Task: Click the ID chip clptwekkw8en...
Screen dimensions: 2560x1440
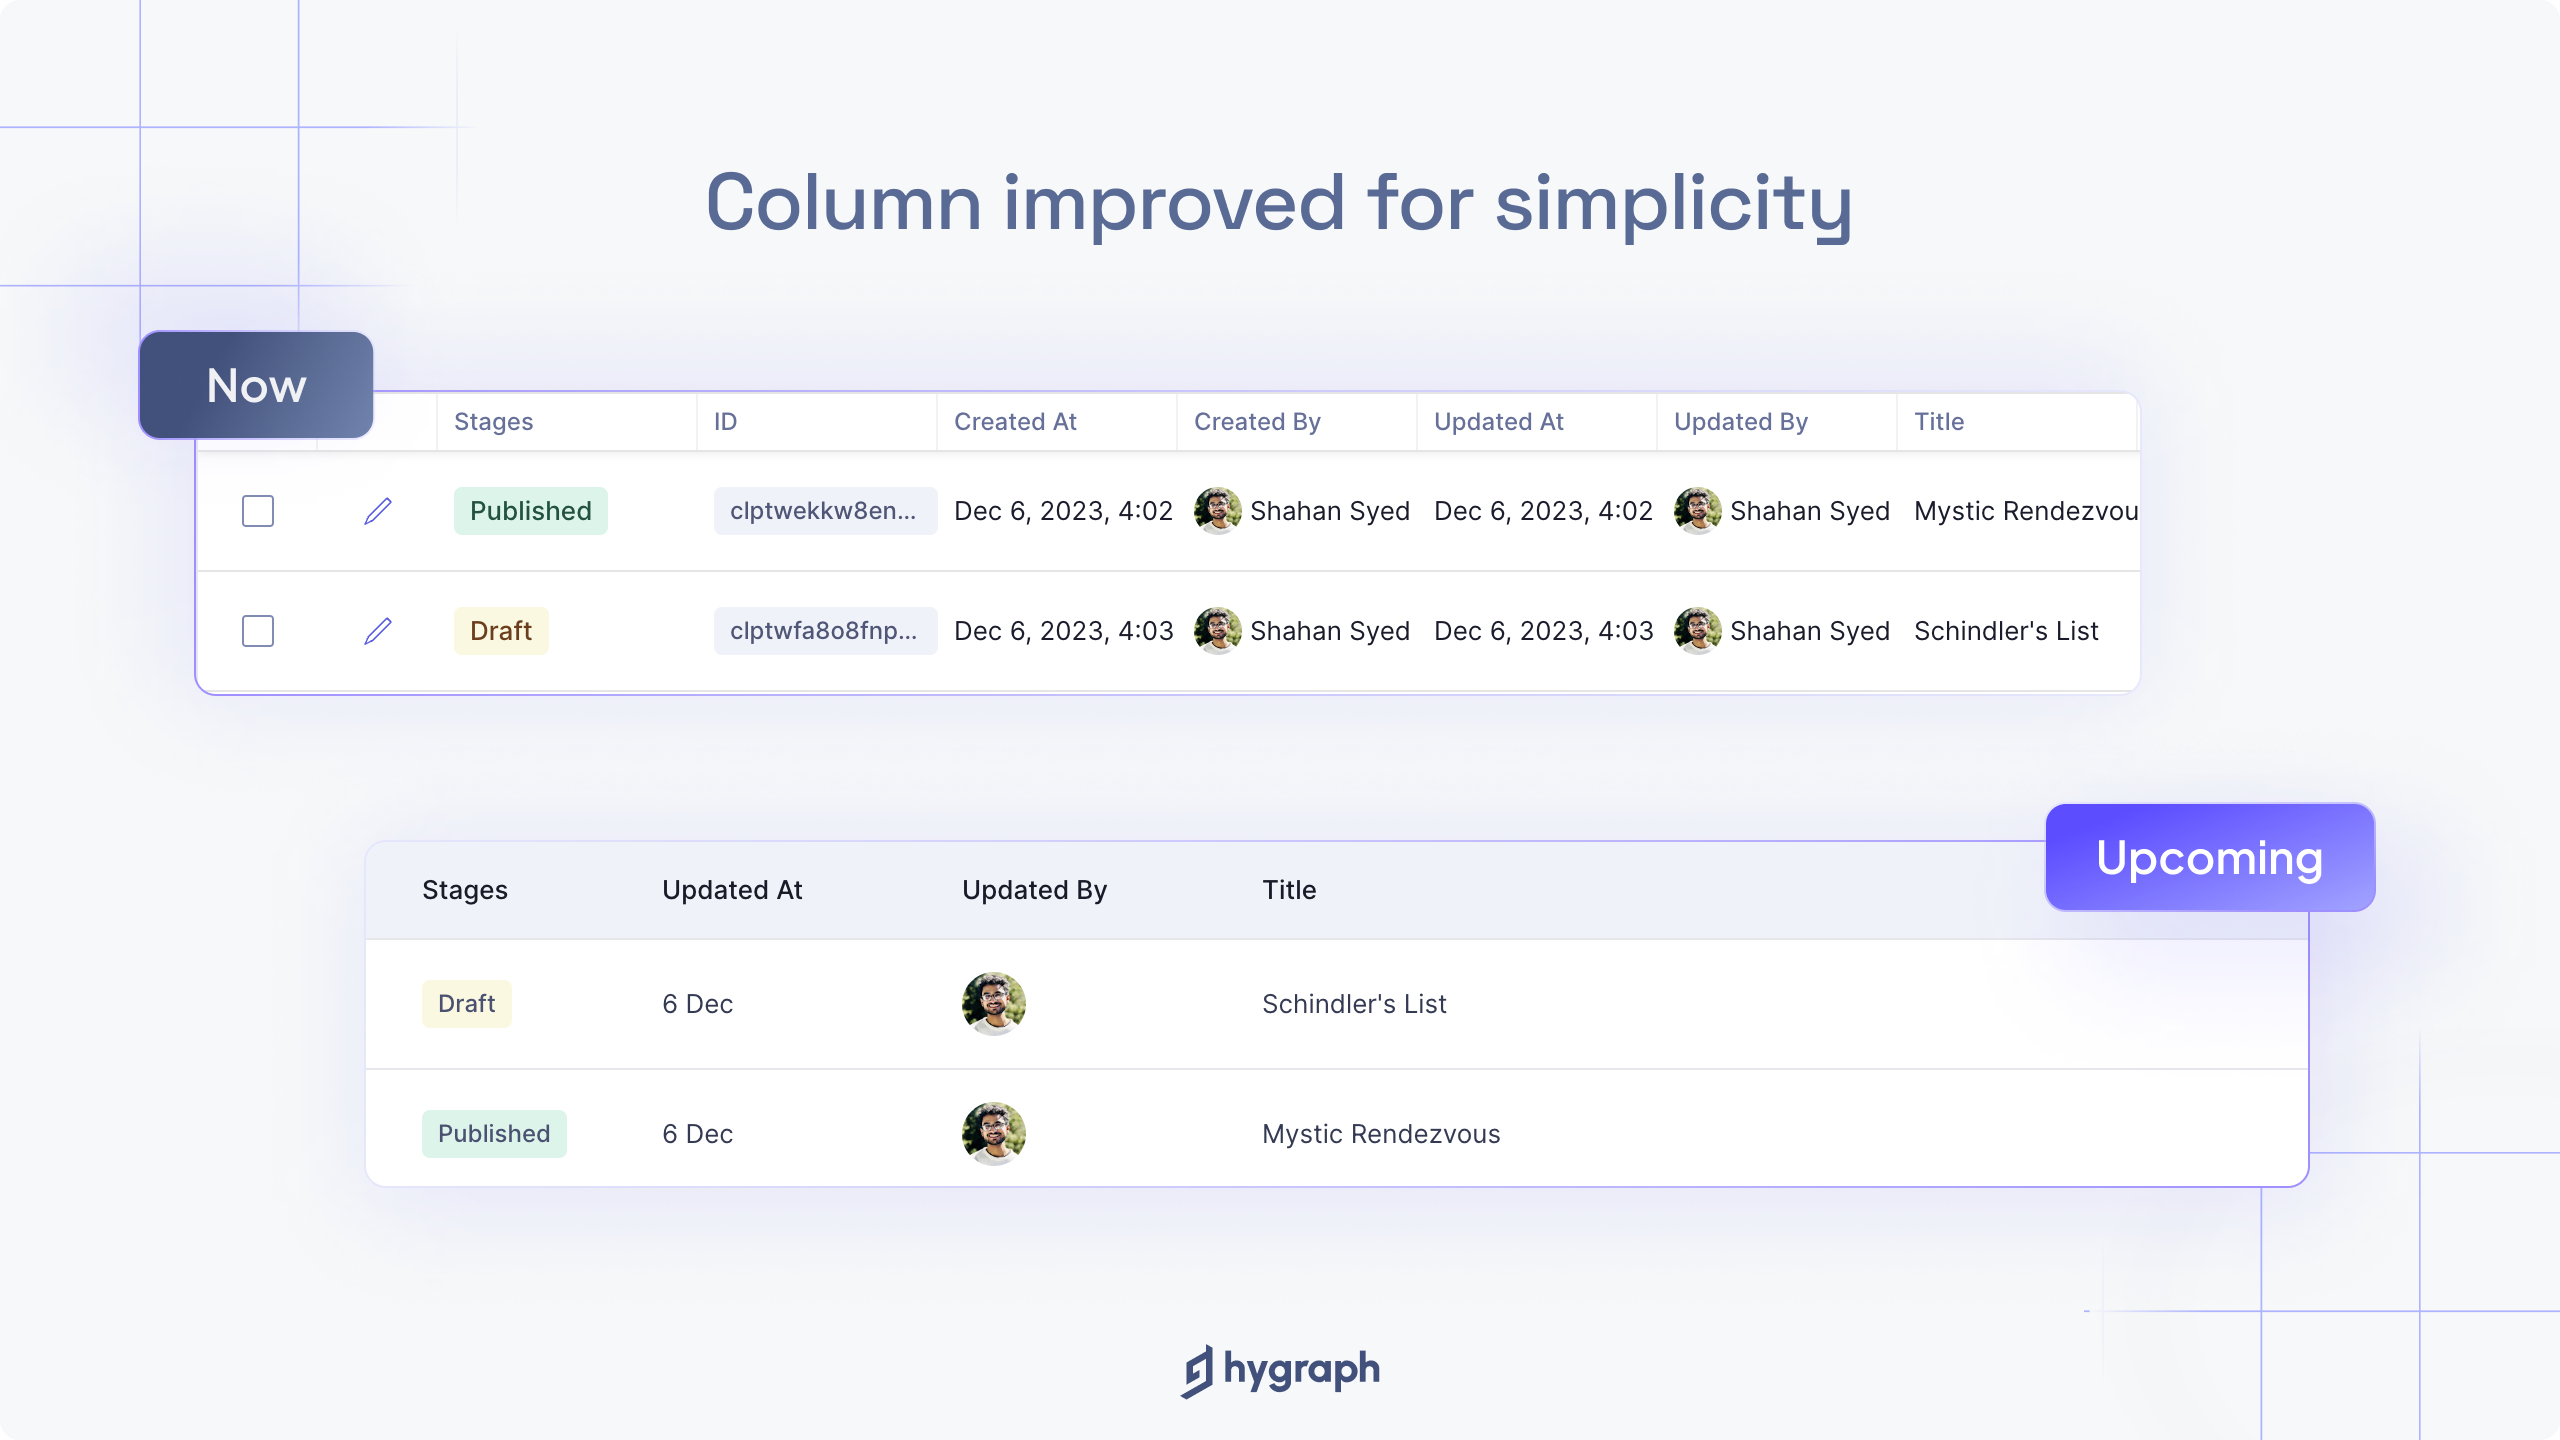Action: pyautogui.click(x=825, y=511)
